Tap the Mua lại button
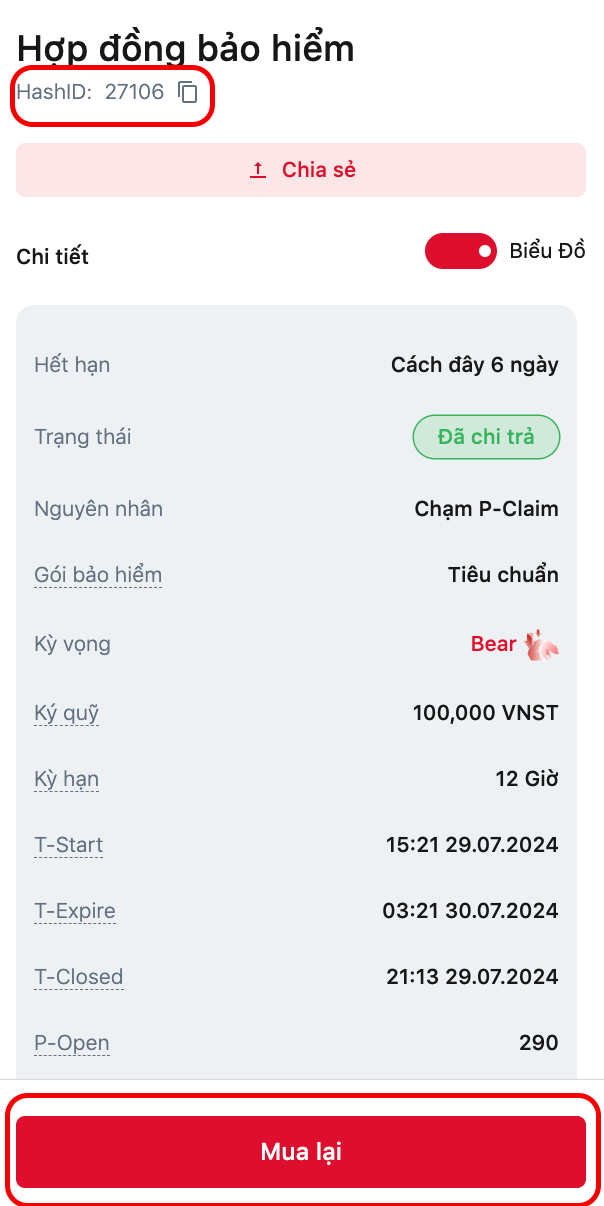 [301, 1152]
